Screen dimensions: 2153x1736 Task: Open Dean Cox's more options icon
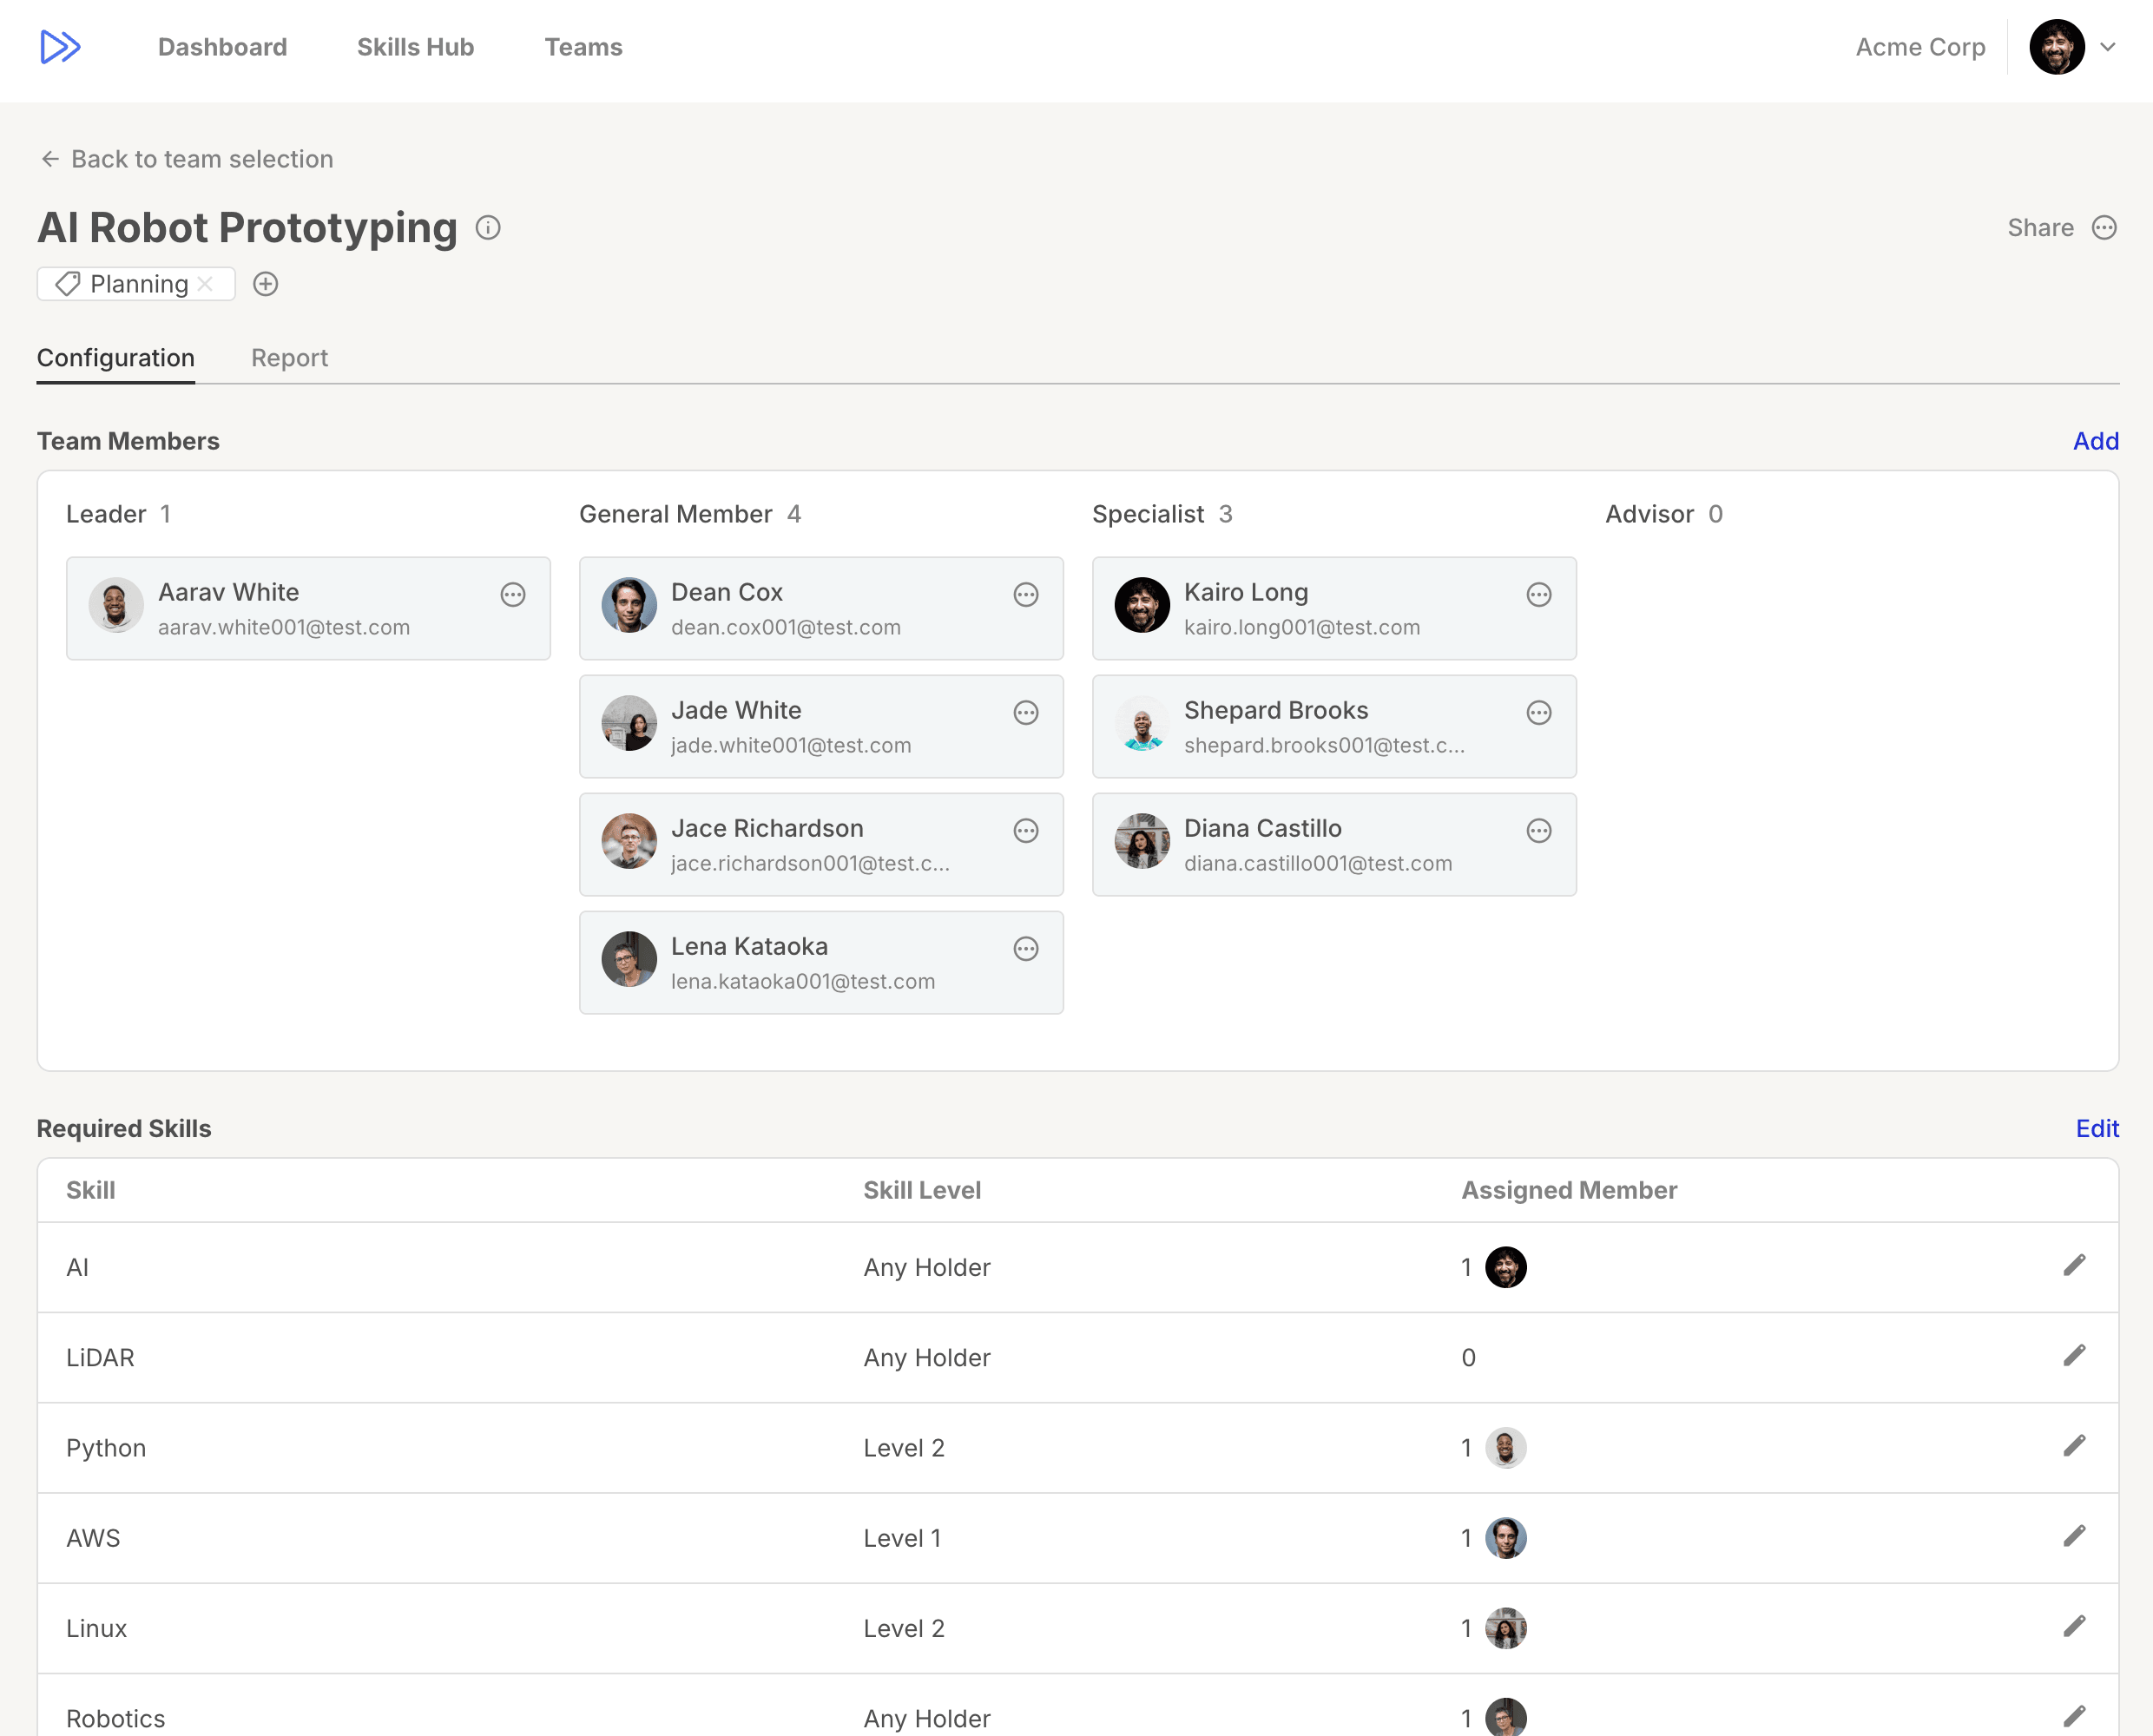coord(1026,595)
